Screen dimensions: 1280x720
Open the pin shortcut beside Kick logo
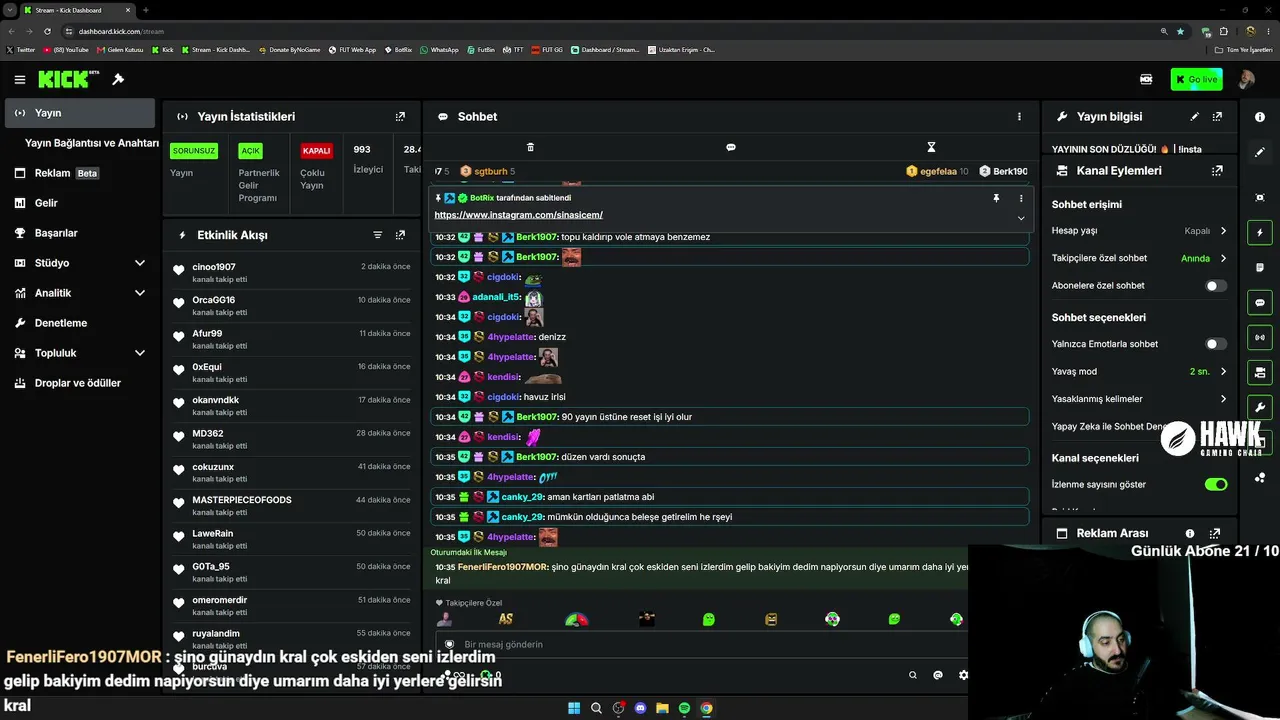[118, 79]
